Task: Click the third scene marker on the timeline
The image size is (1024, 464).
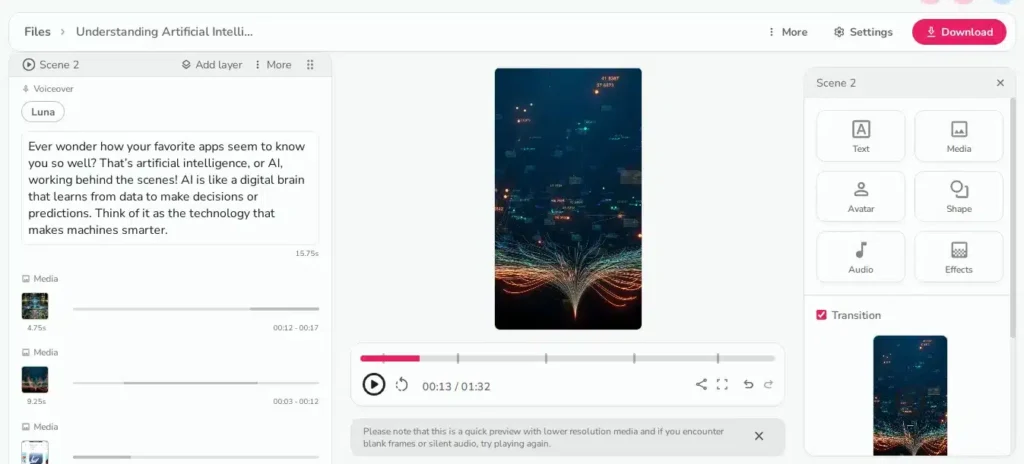Action: click(546, 358)
